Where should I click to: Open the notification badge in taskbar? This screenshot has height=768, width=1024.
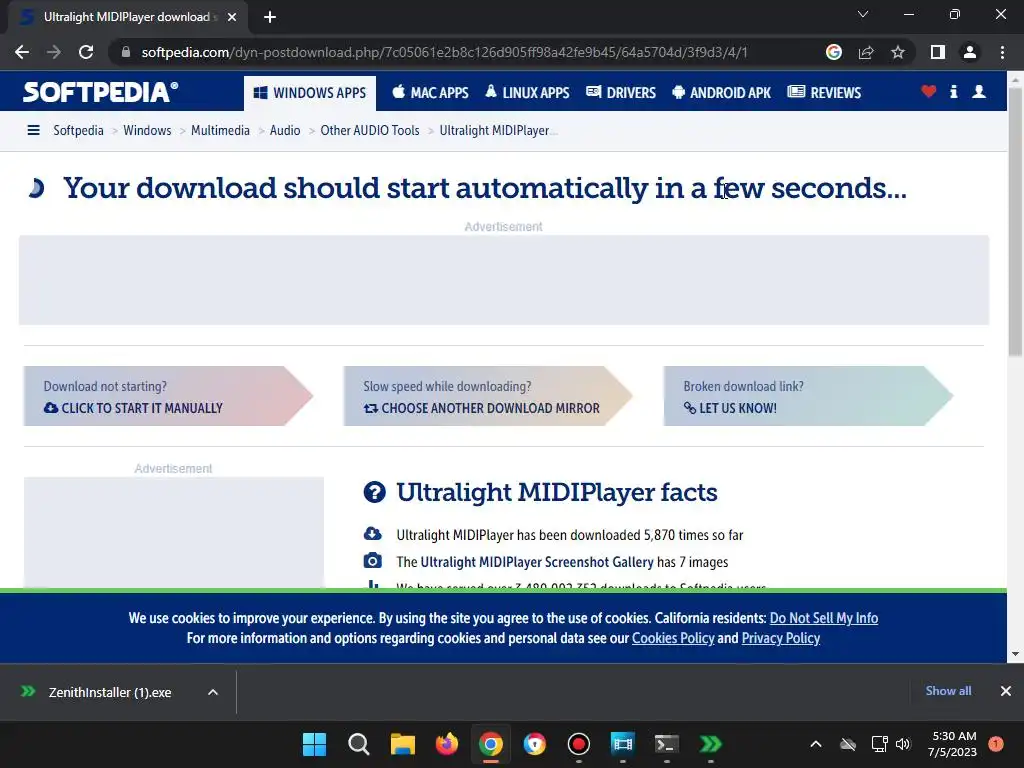coord(996,744)
